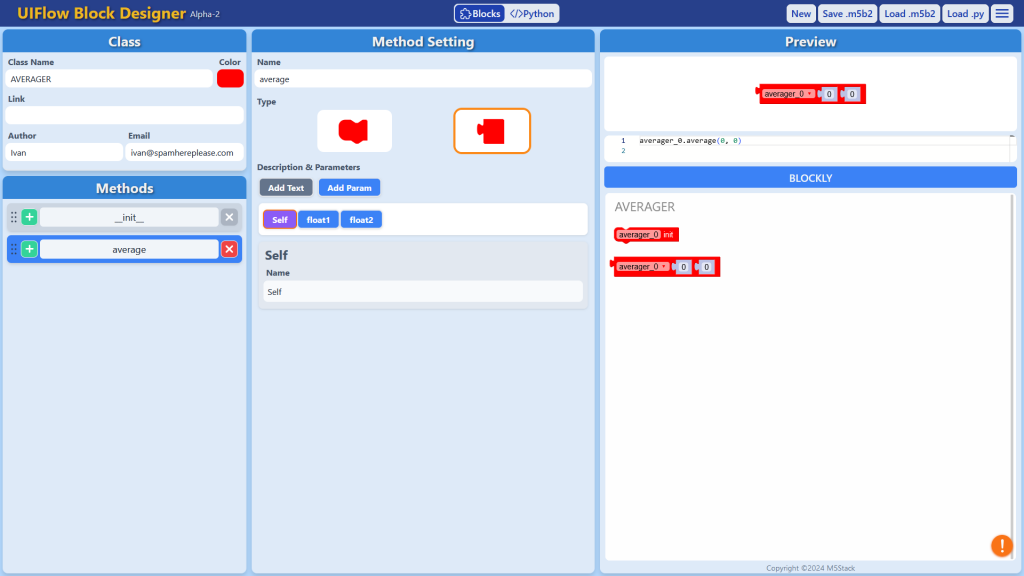This screenshot has width=1024, height=576.
Task: Click green plus icon on average method
Action: 29,249
